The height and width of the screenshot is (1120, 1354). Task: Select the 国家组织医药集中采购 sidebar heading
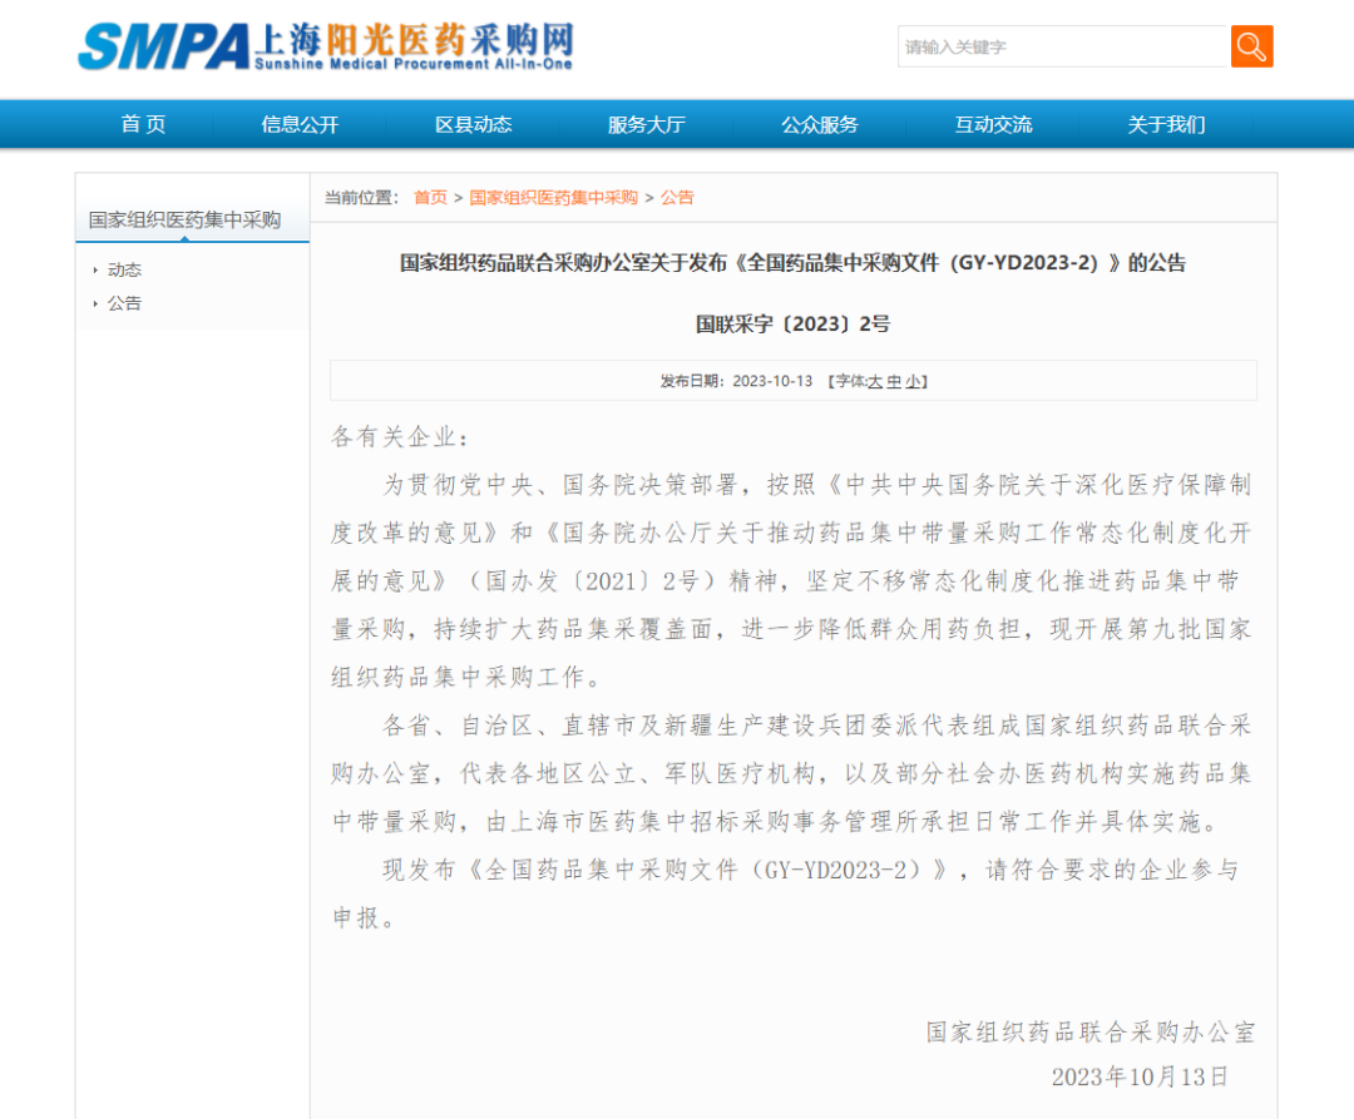click(x=185, y=219)
